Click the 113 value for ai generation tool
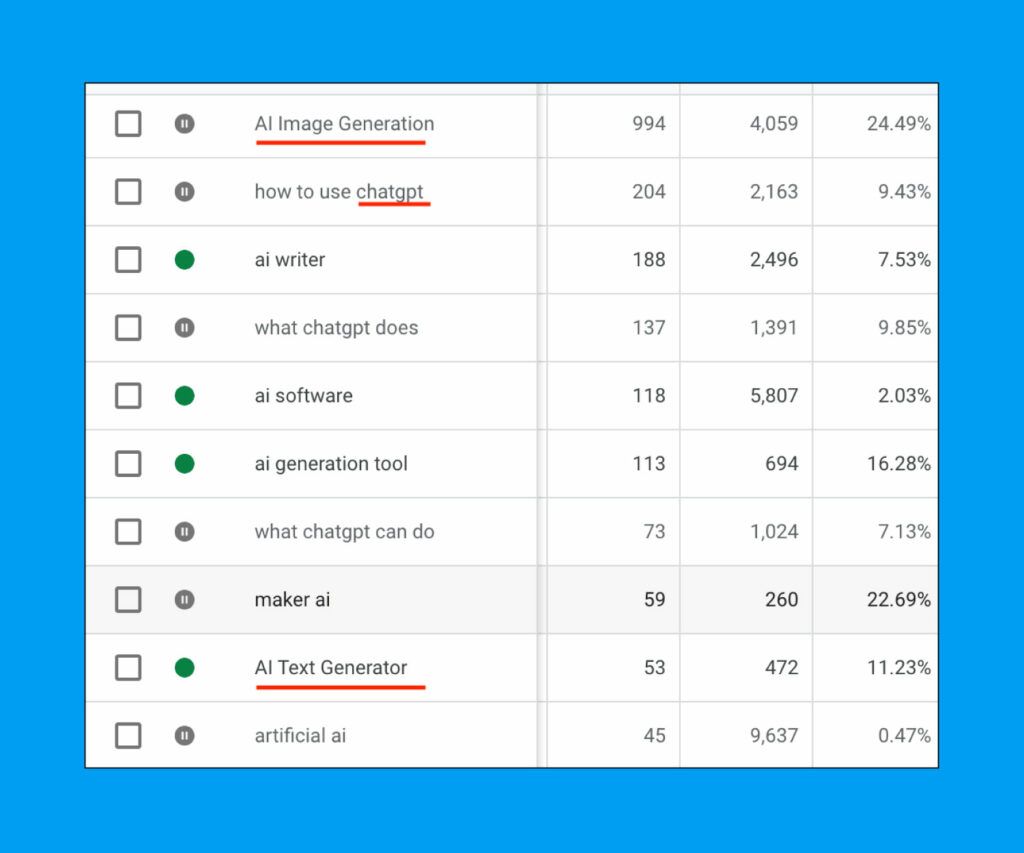Screen dimensions: 1024x853 click(x=649, y=464)
